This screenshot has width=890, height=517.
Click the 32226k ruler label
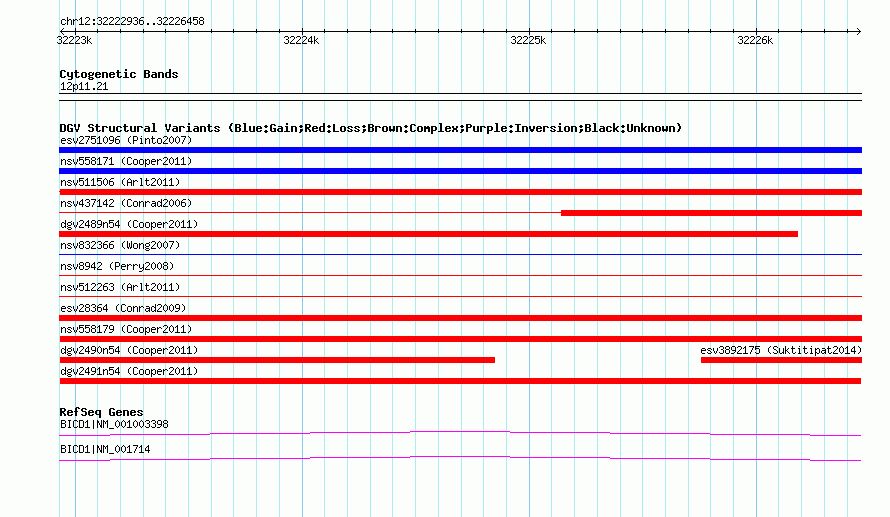click(755, 40)
